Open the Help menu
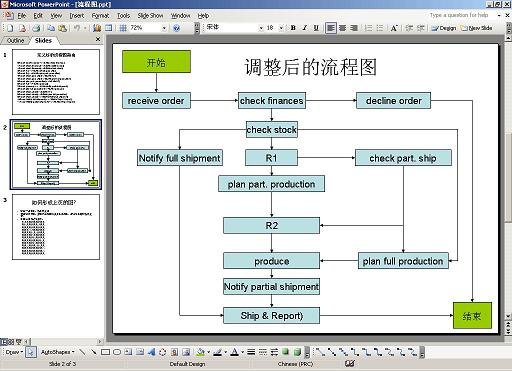 tap(203, 16)
